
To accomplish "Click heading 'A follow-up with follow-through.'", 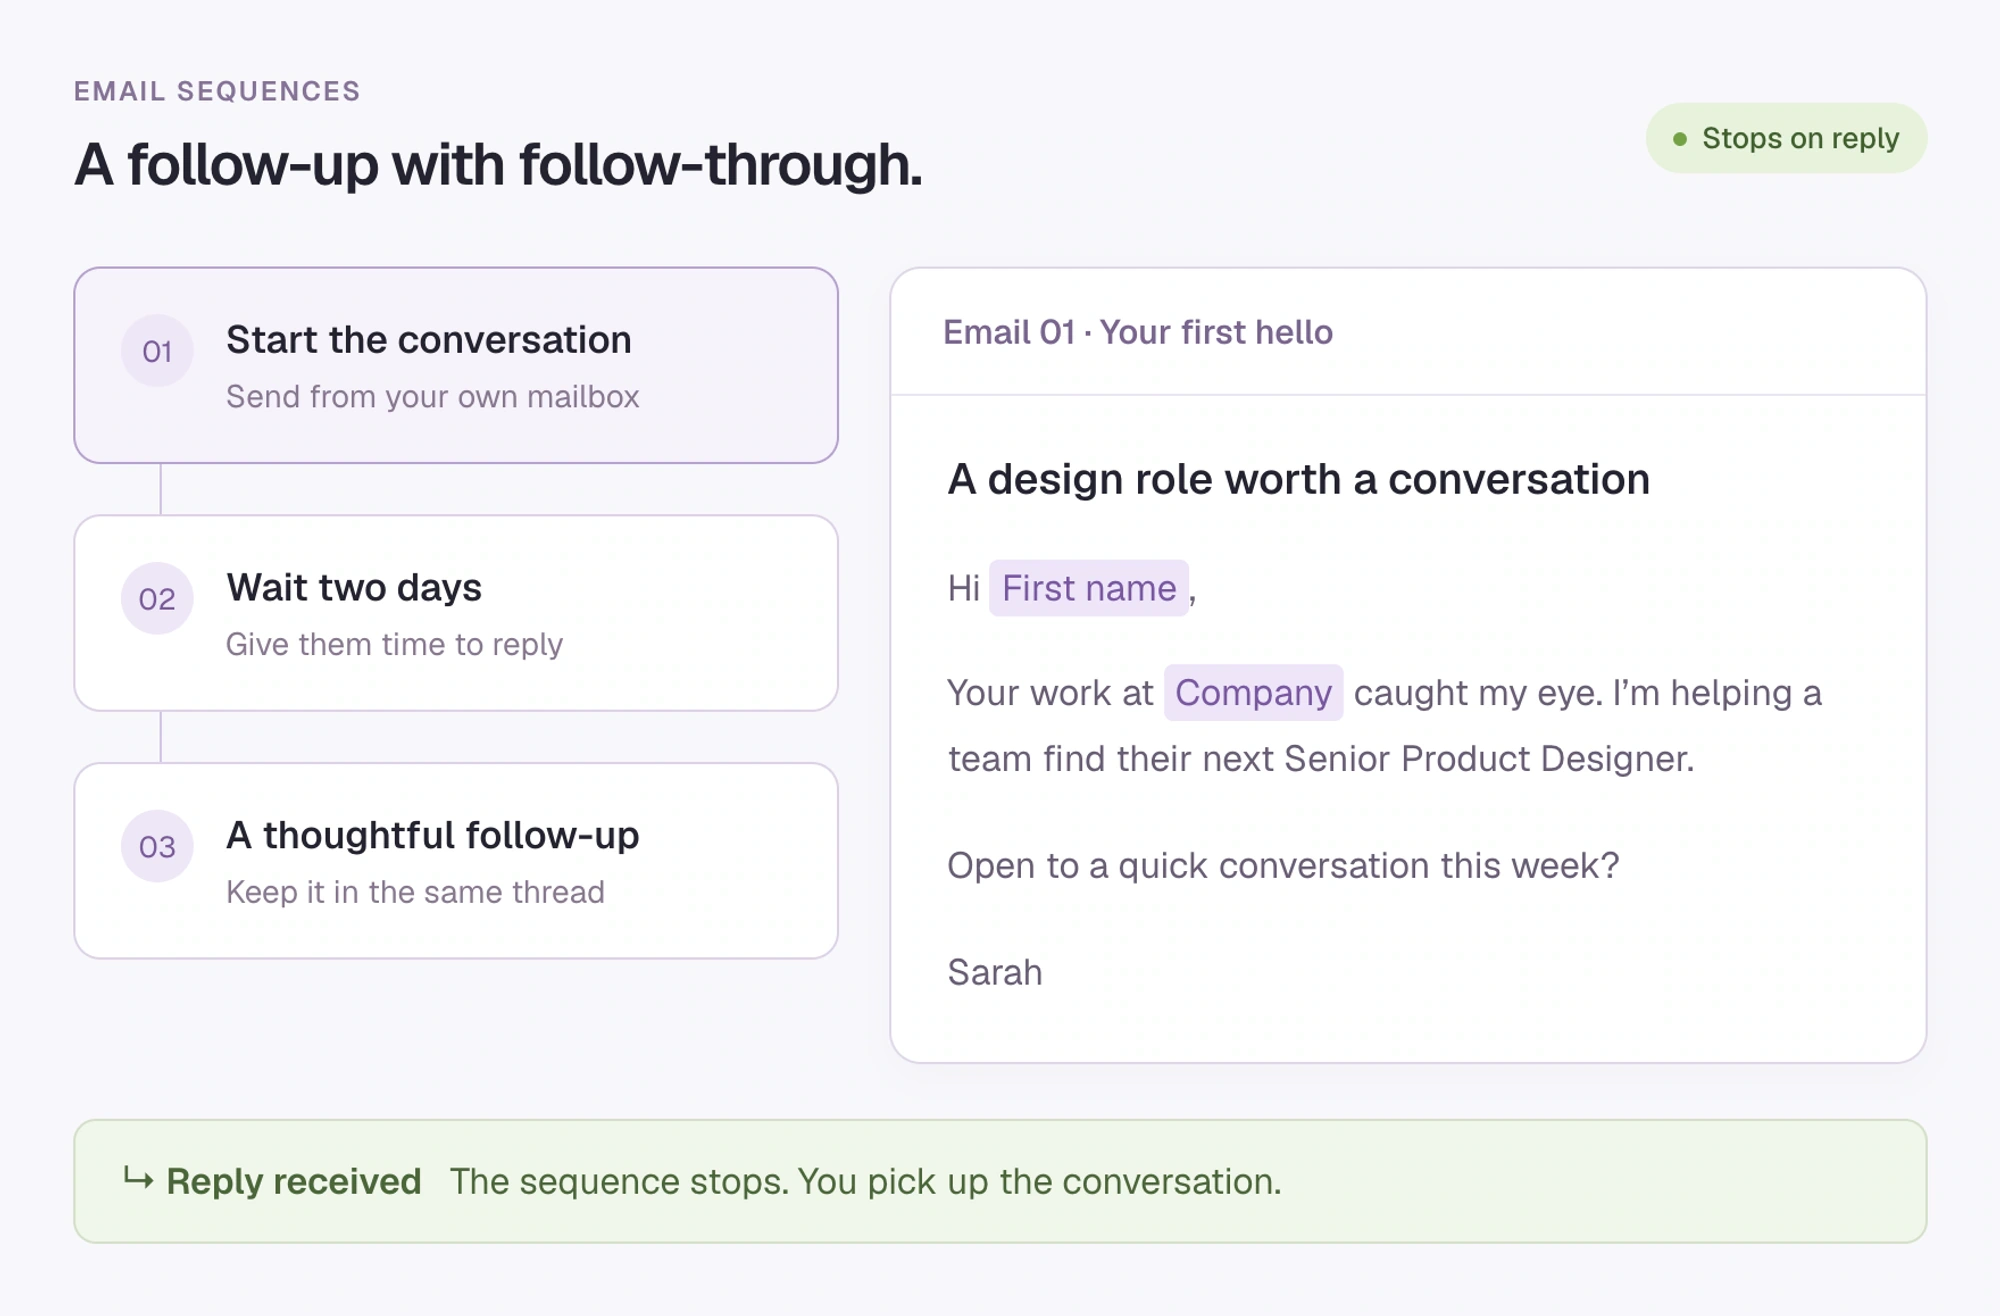I will (498, 165).
